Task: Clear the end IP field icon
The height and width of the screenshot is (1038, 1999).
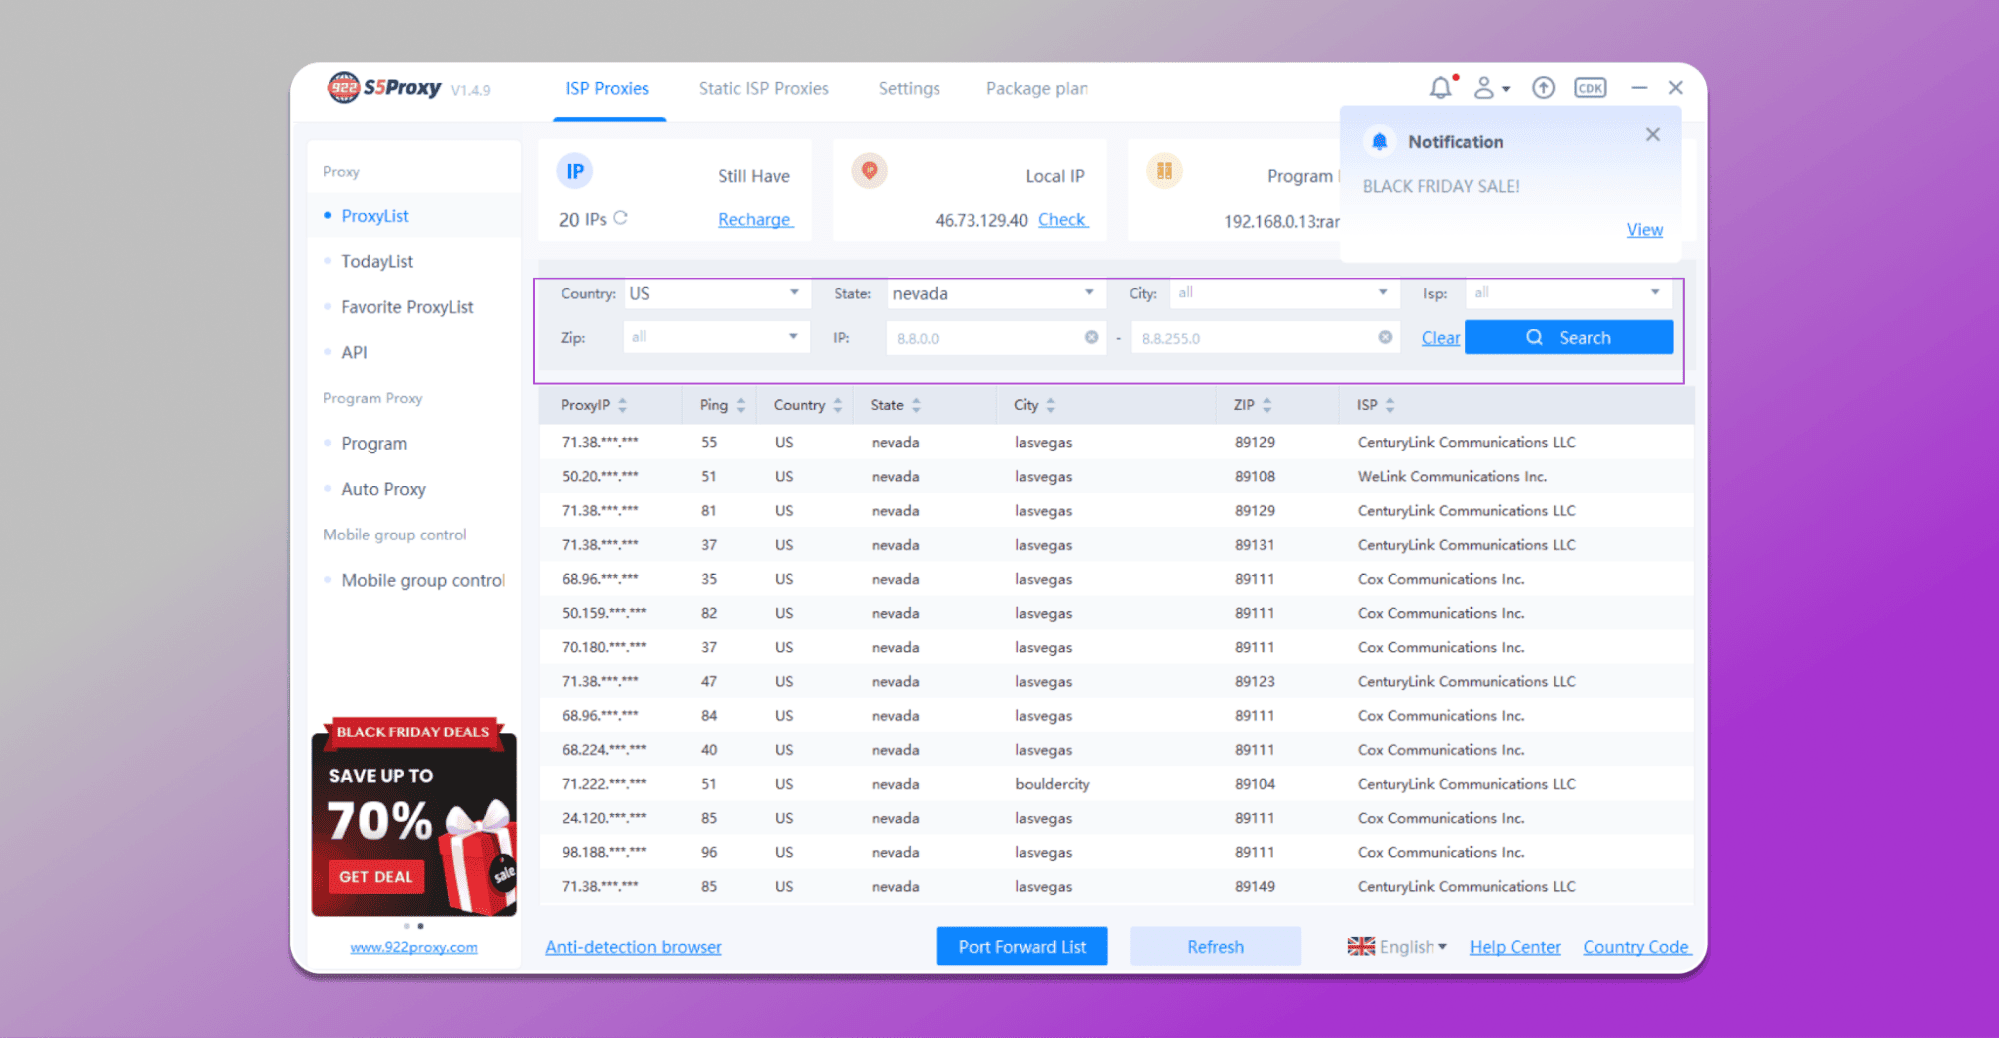Action: tap(1385, 337)
